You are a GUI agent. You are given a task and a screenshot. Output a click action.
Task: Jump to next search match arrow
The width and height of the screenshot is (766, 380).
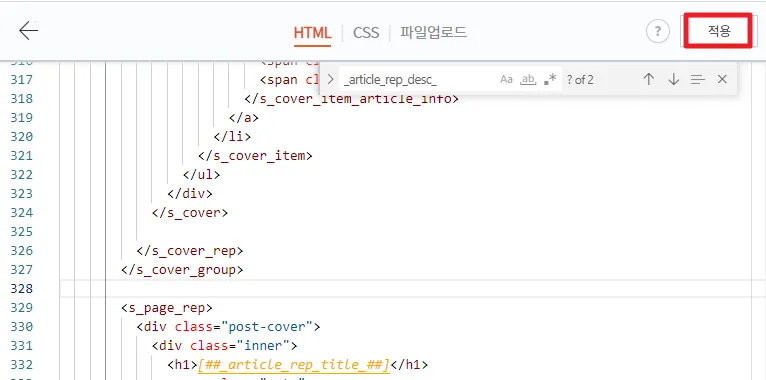tap(673, 79)
